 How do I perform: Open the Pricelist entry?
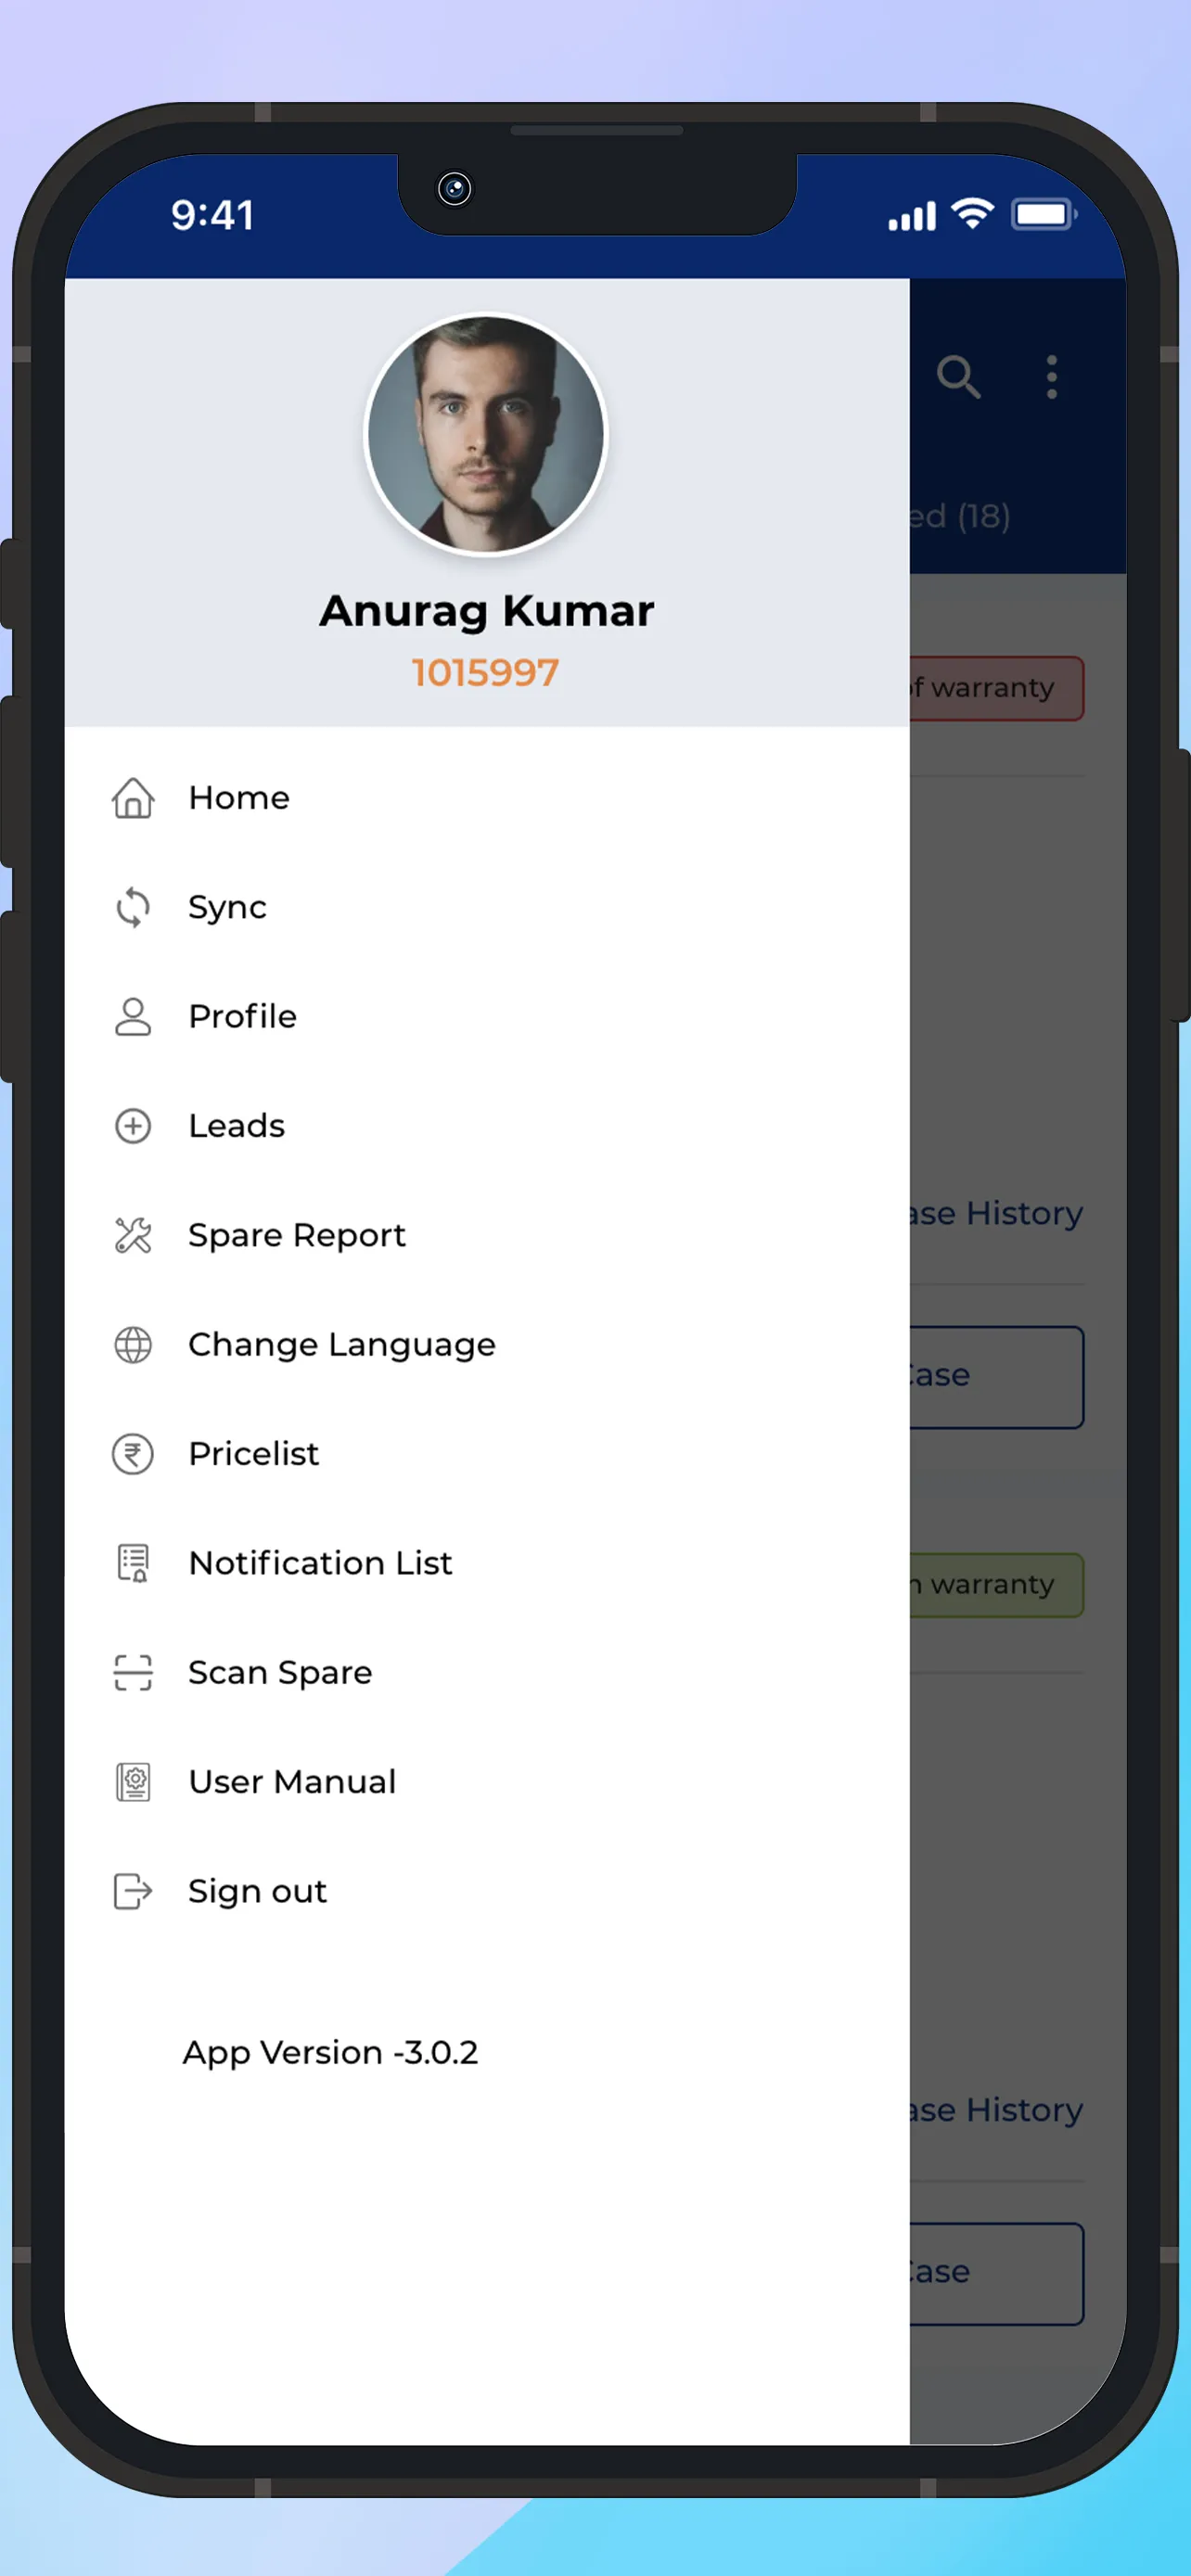click(487, 1453)
